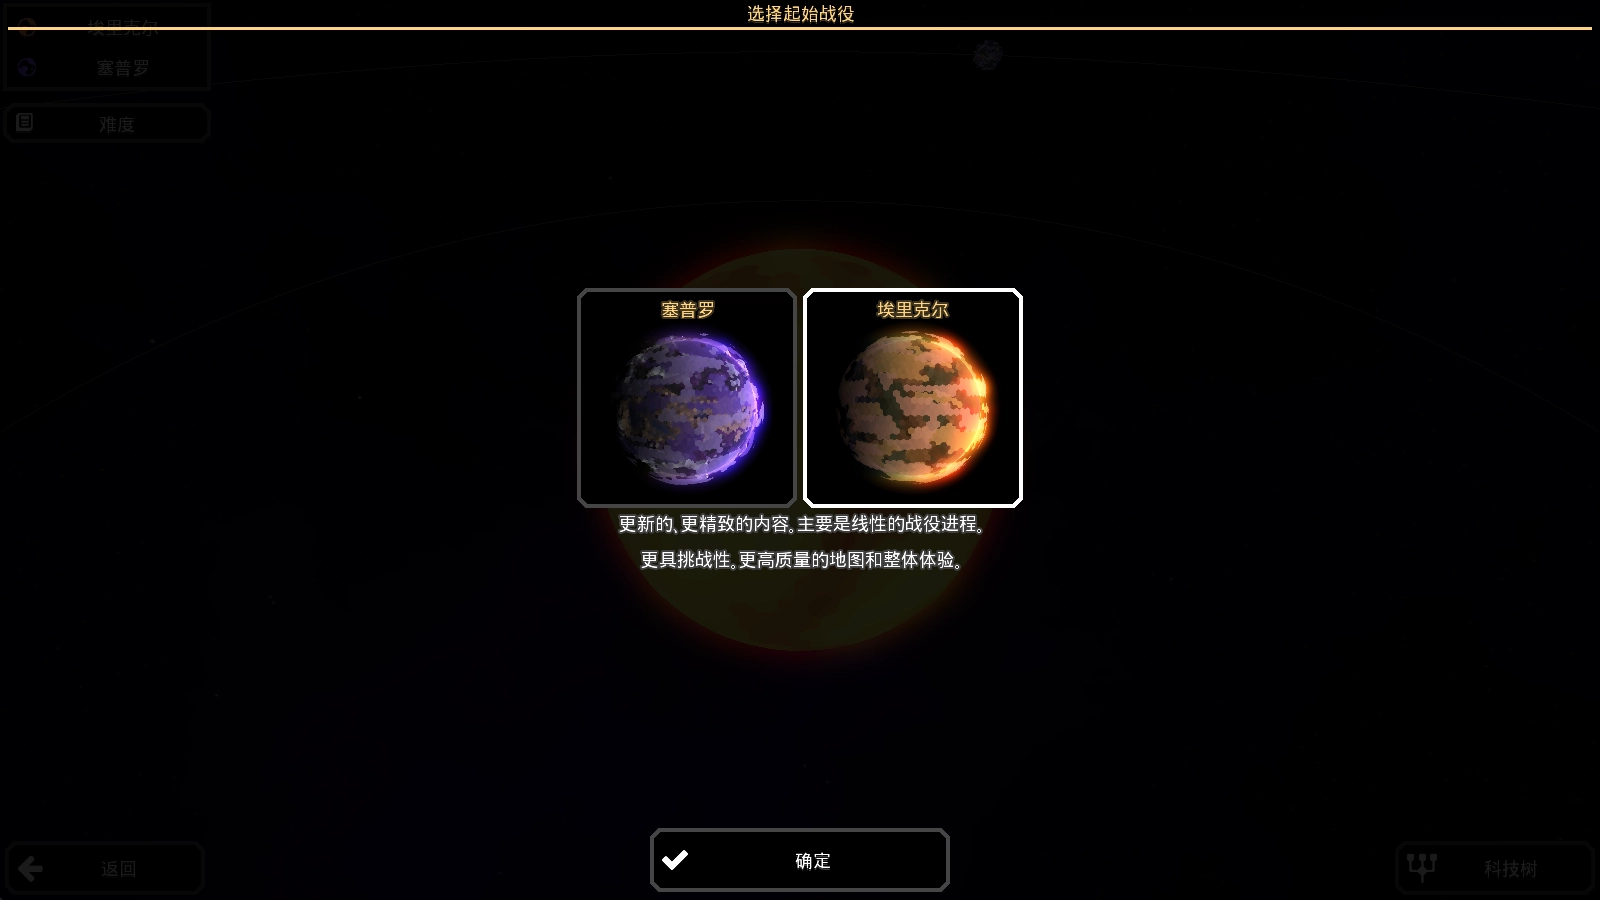Click the back arrow icon beside 返回
The height and width of the screenshot is (900, 1600).
30,868
